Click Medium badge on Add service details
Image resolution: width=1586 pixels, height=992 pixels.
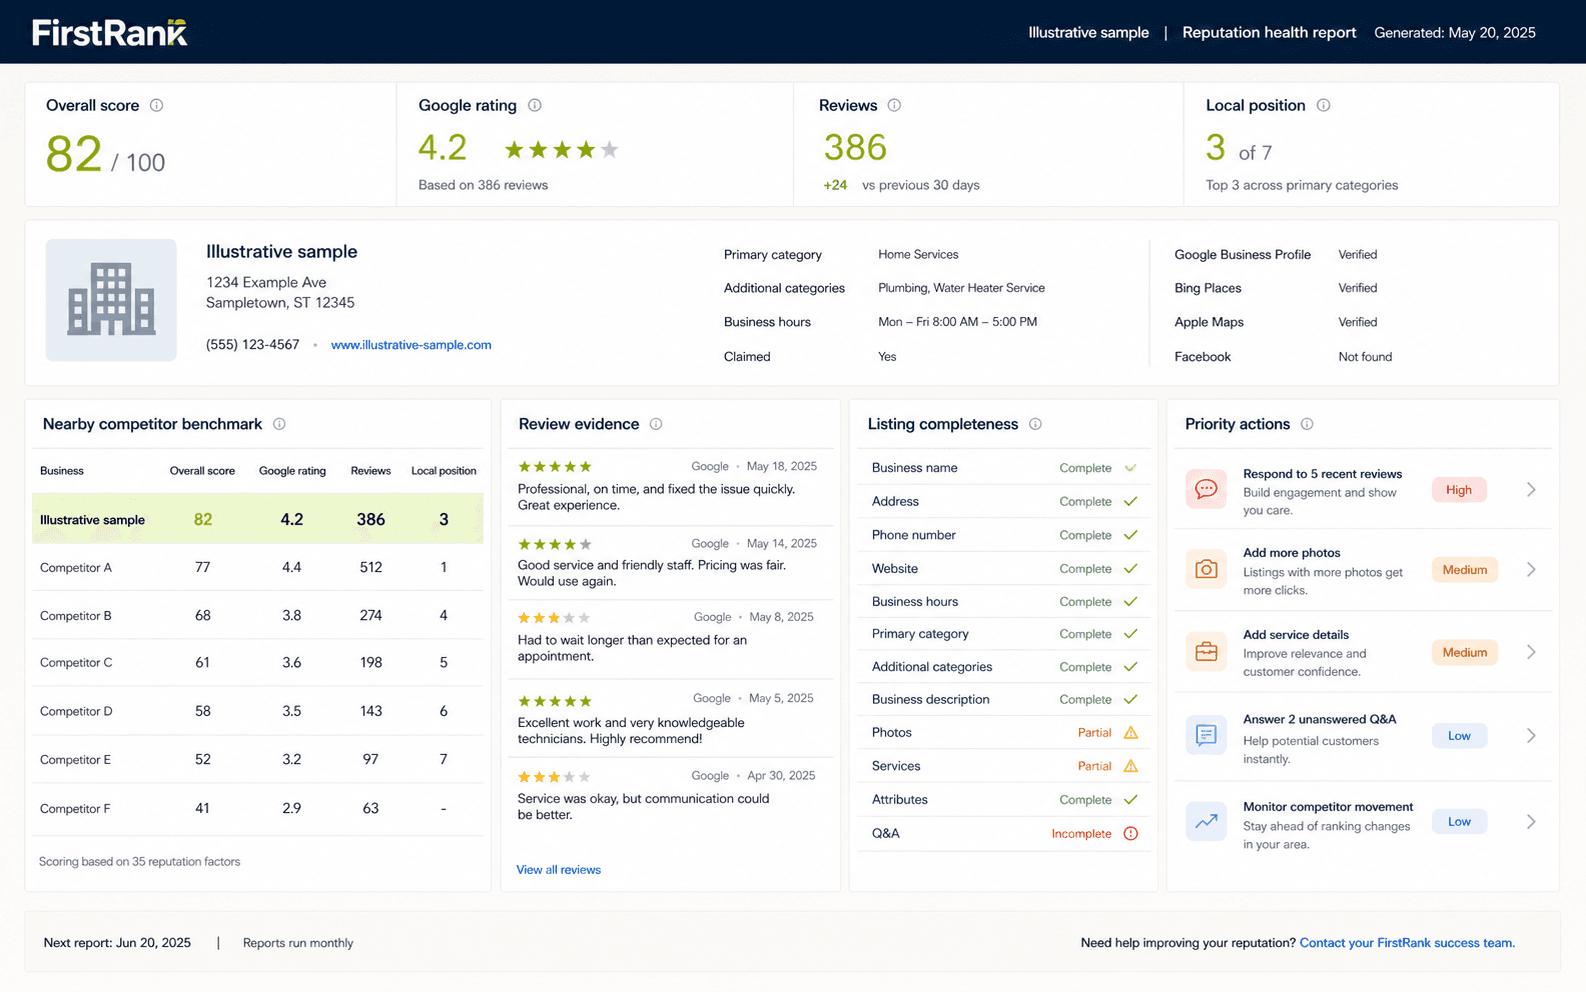[x=1465, y=652]
